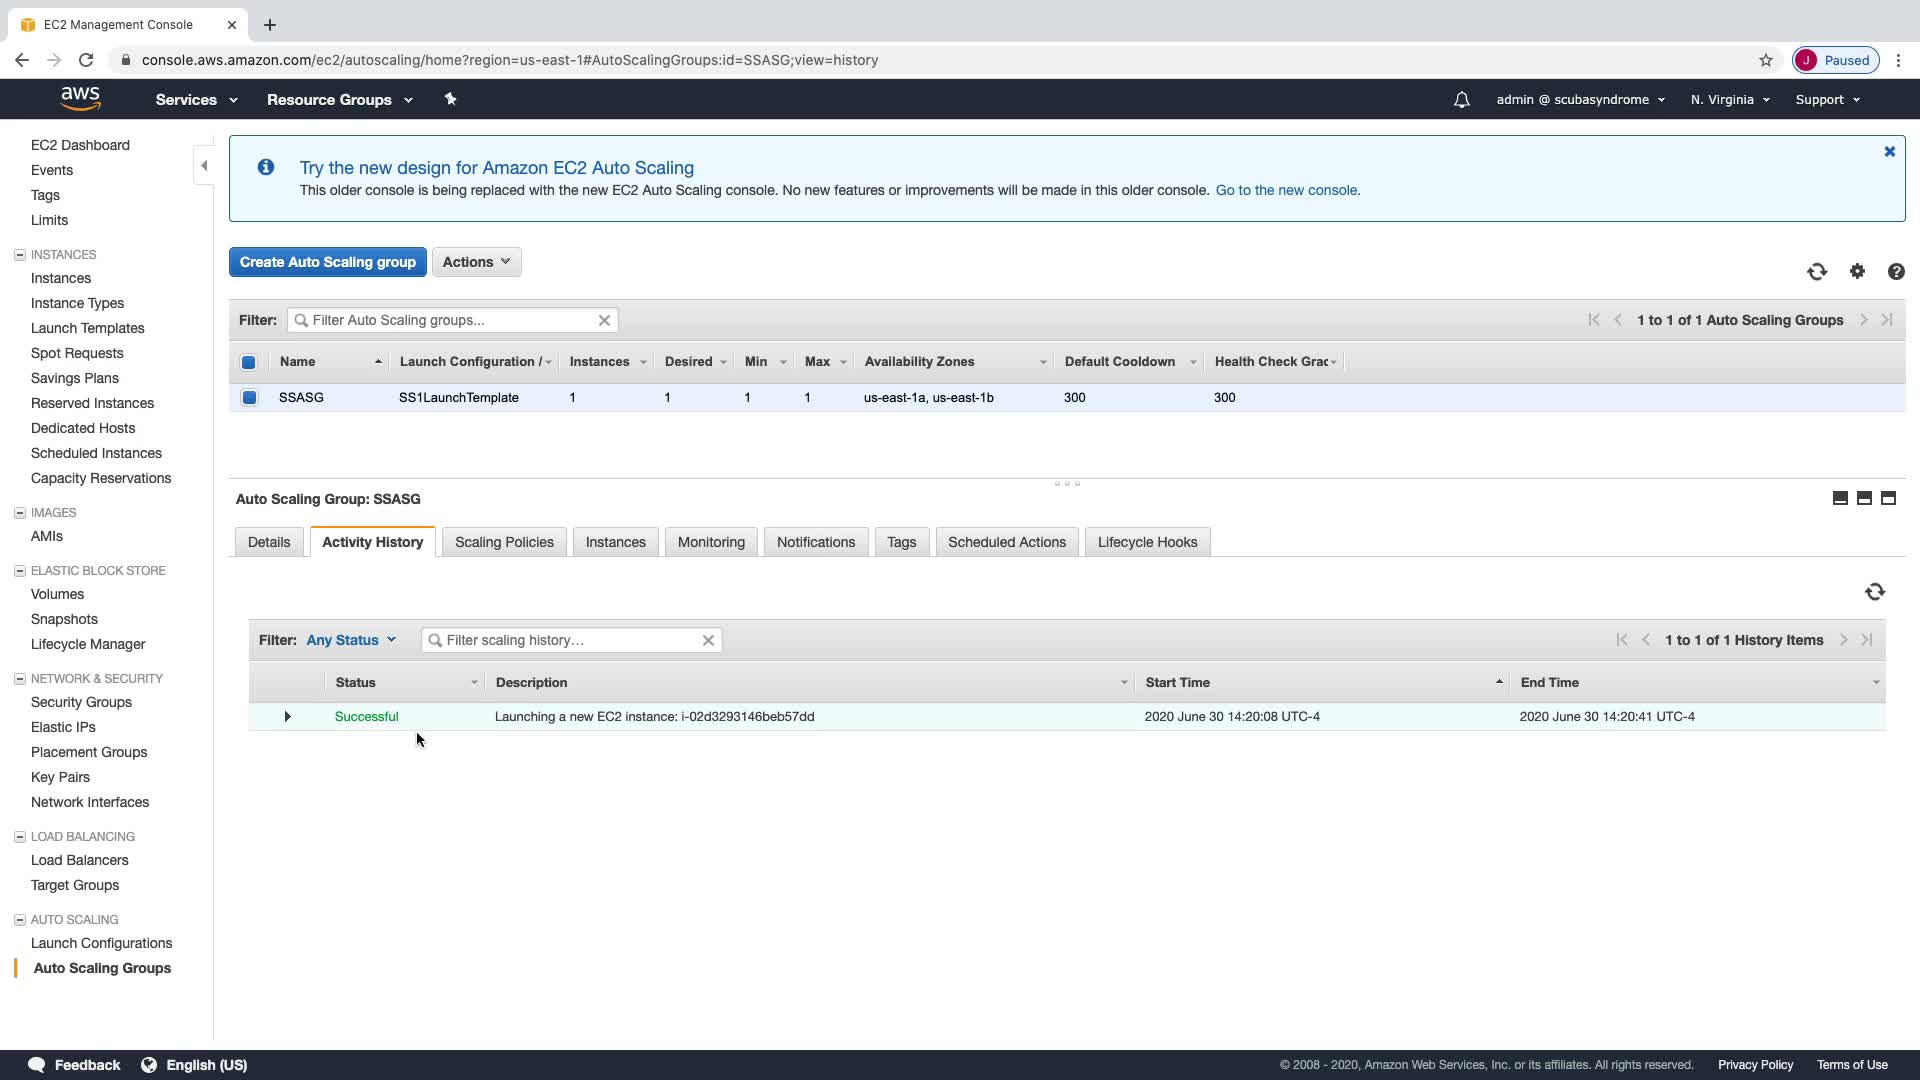Click Create Auto Scaling group button
Viewport: 1920px width, 1080px height.
click(x=327, y=262)
